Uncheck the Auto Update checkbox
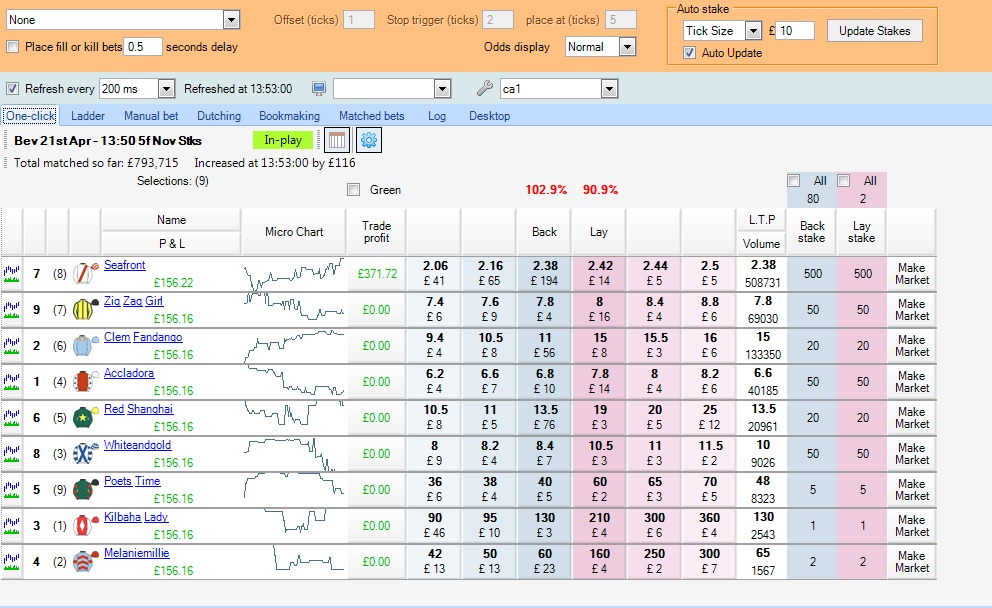The height and width of the screenshot is (608, 992). coord(689,53)
